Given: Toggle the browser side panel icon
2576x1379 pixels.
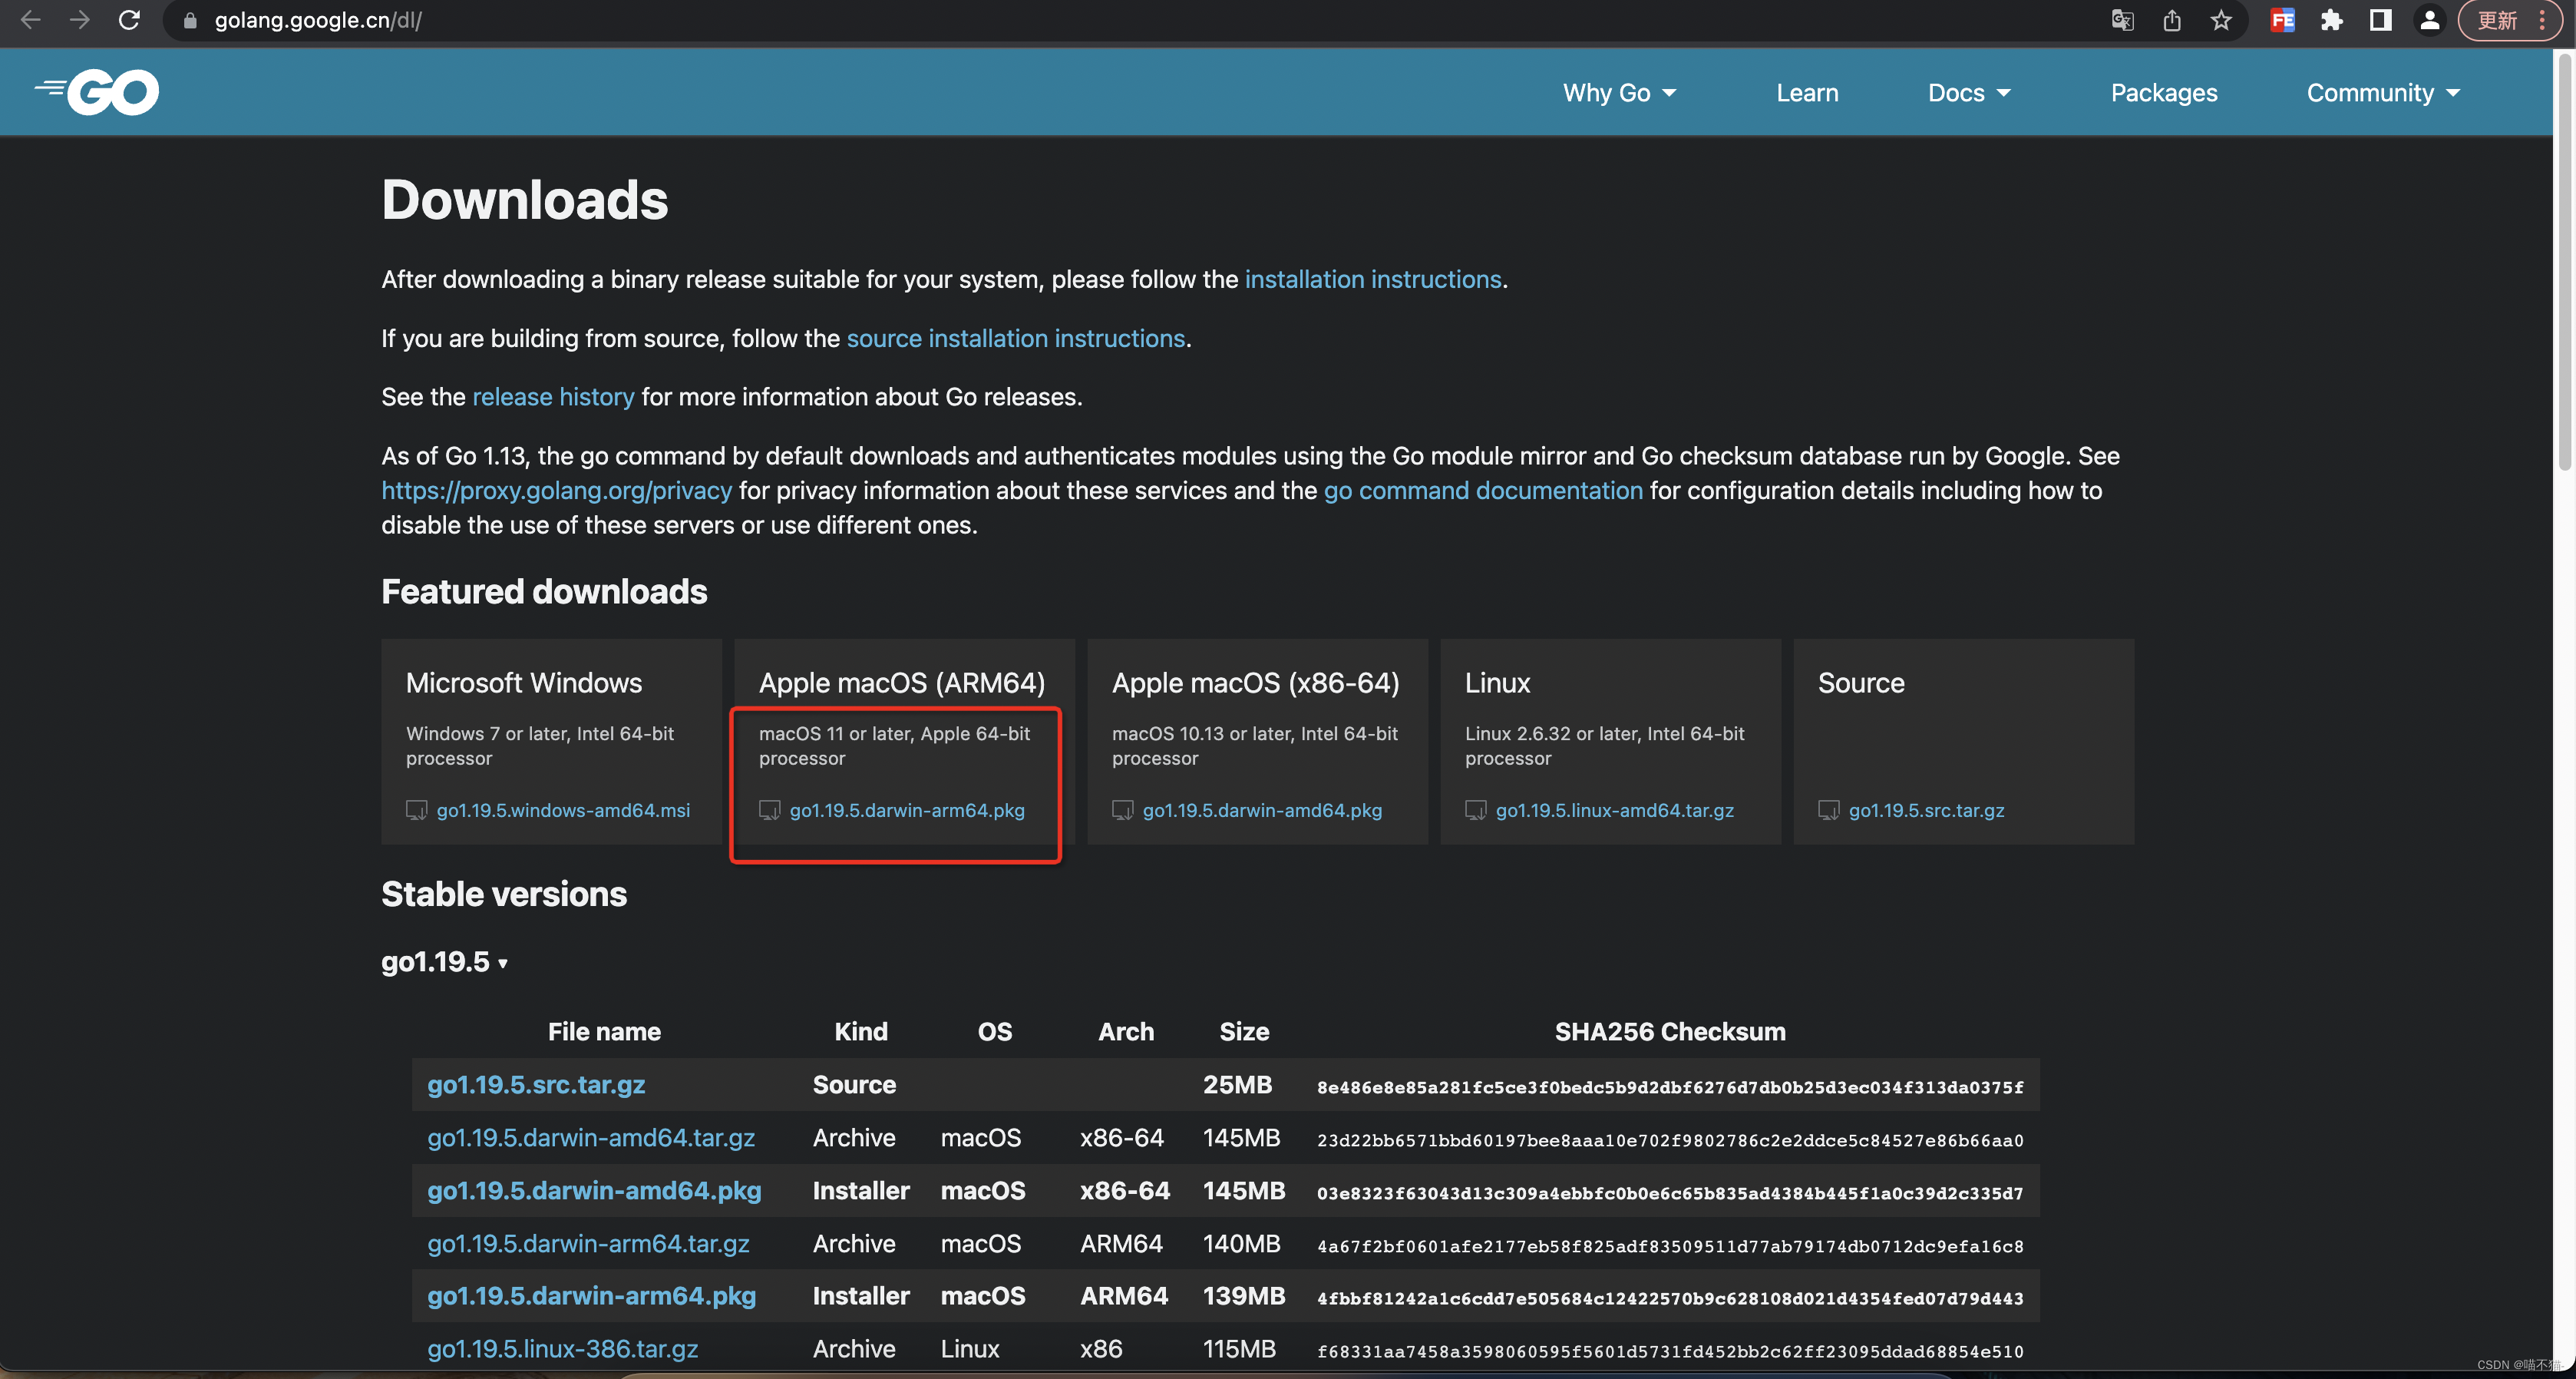Looking at the screenshot, I should (2380, 20).
